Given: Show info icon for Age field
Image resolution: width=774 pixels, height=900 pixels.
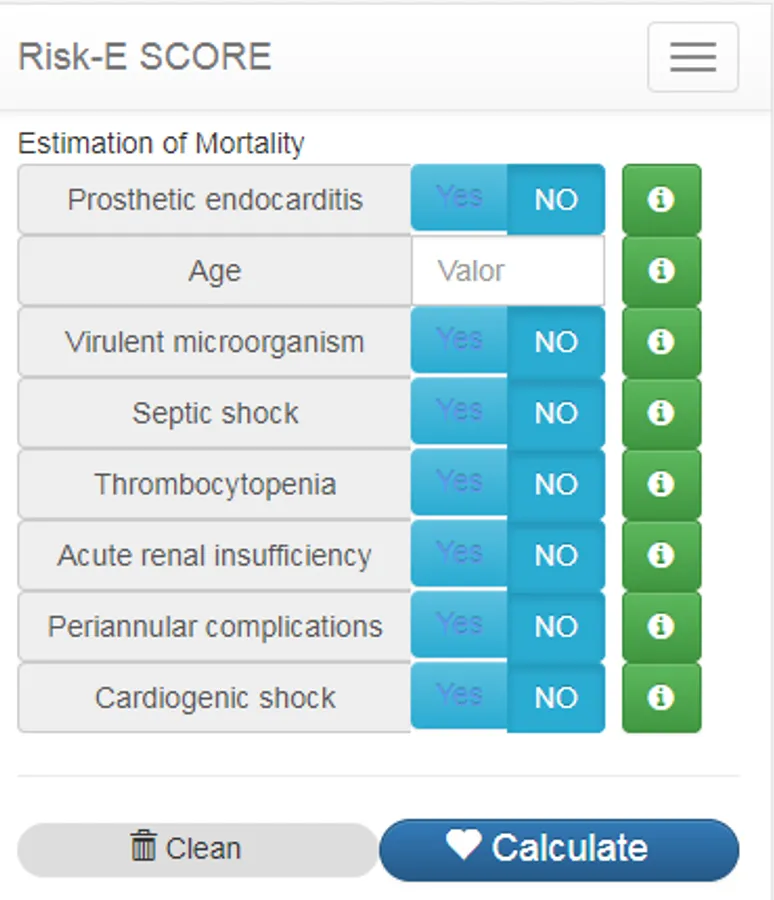Looking at the screenshot, I should (661, 271).
